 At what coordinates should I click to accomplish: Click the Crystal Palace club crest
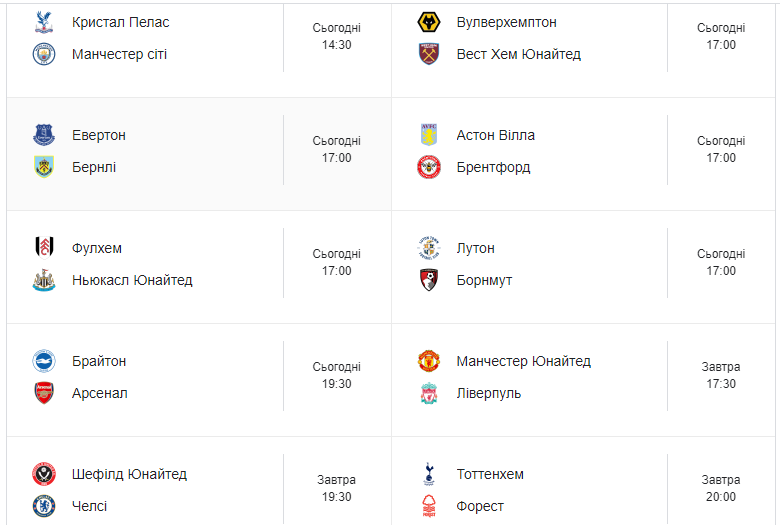click(44, 22)
